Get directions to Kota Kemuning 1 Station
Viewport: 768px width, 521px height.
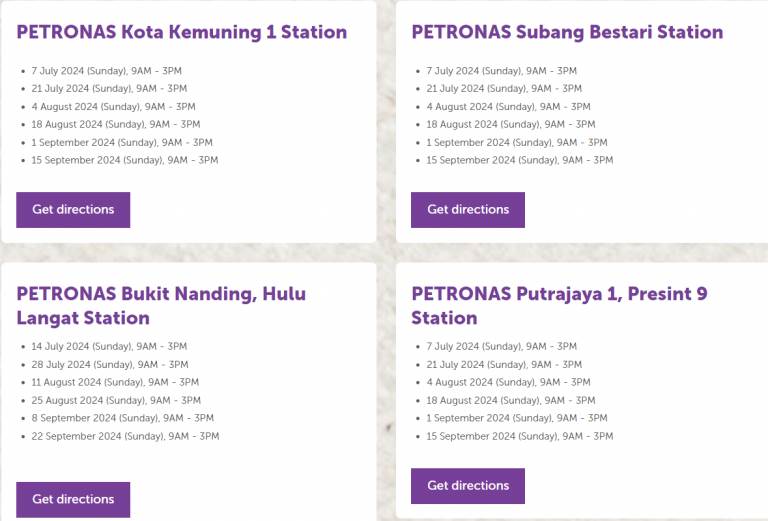click(73, 210)
